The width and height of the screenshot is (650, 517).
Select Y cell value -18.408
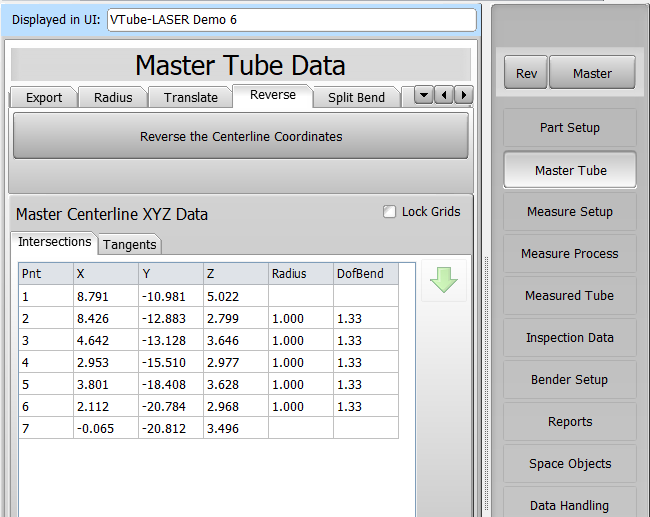(171, 384)
